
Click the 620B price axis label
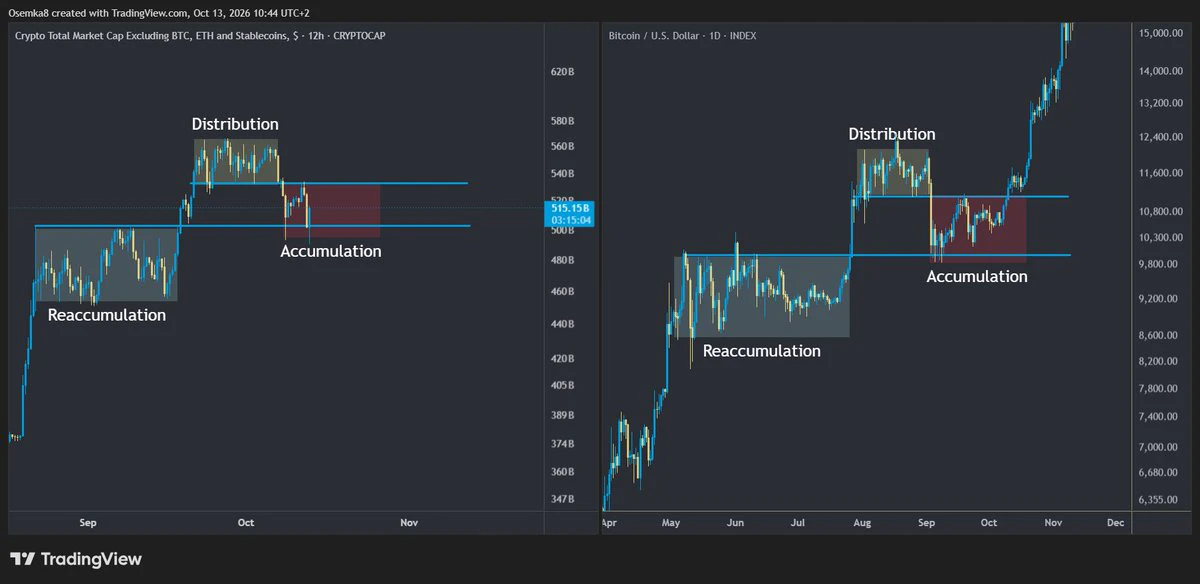click(x=562, y=72)
